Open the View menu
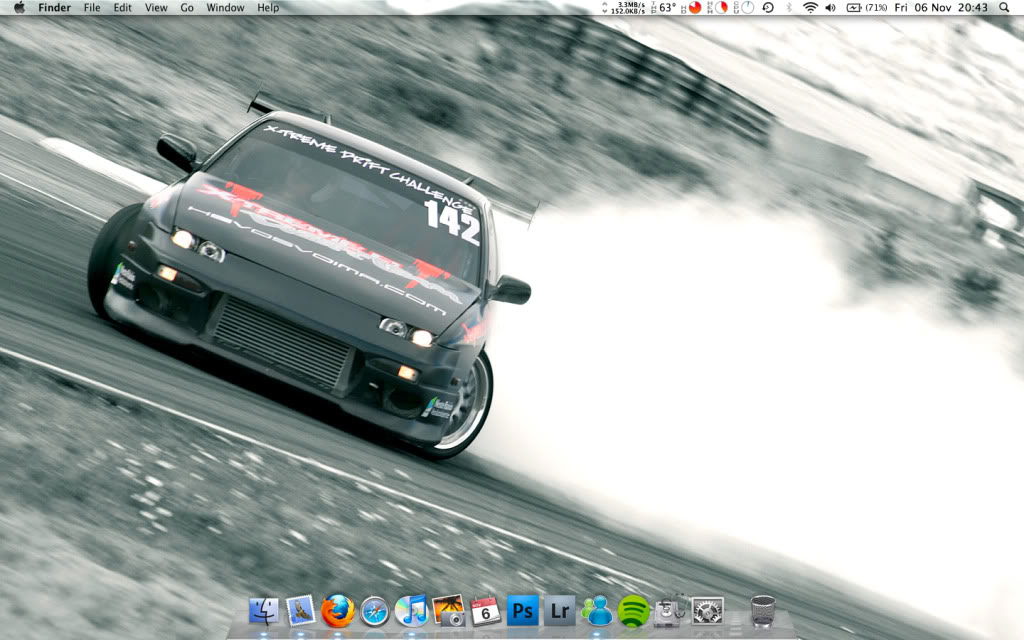The width and height of the screenshot is (1024, 640). tap(156, 7)
